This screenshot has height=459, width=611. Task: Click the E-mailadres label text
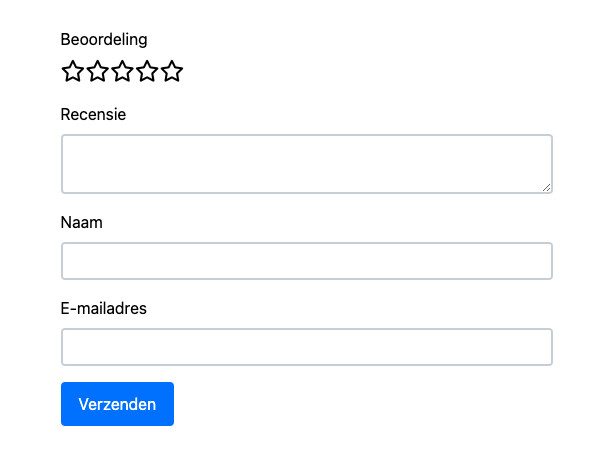click(104, 308)
